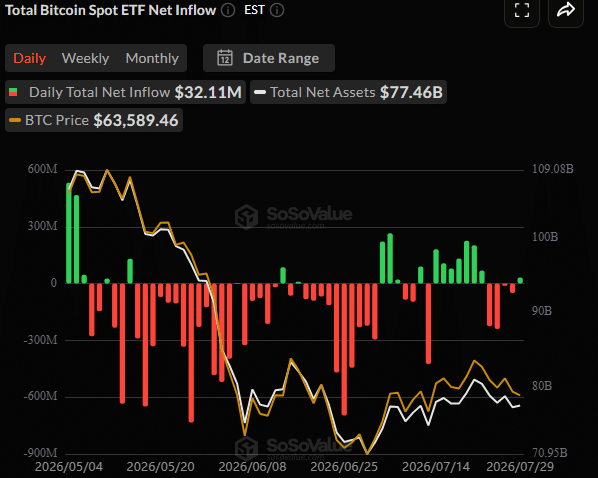Open the fullscreen chart view icon
Screen dimensions: 598x478
[522, 10]
